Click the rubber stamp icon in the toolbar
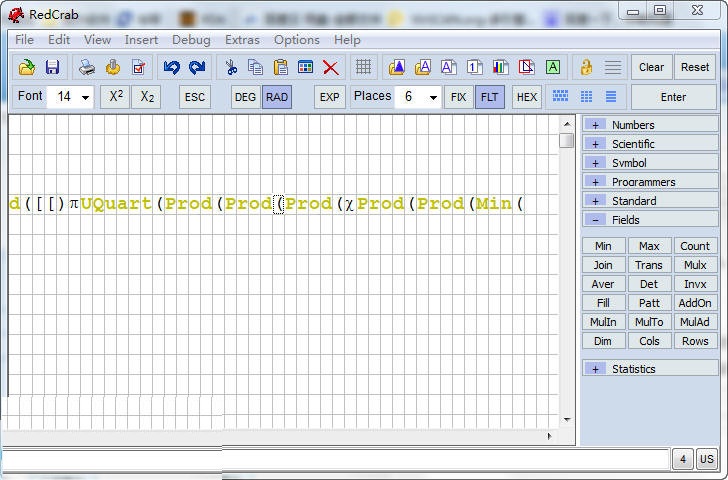 [113, 67]
